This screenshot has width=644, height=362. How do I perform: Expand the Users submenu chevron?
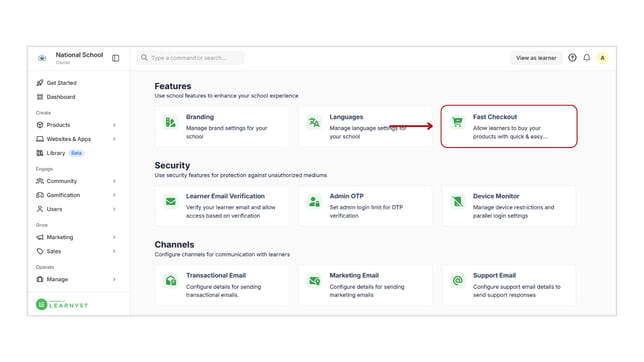(114, 209)
